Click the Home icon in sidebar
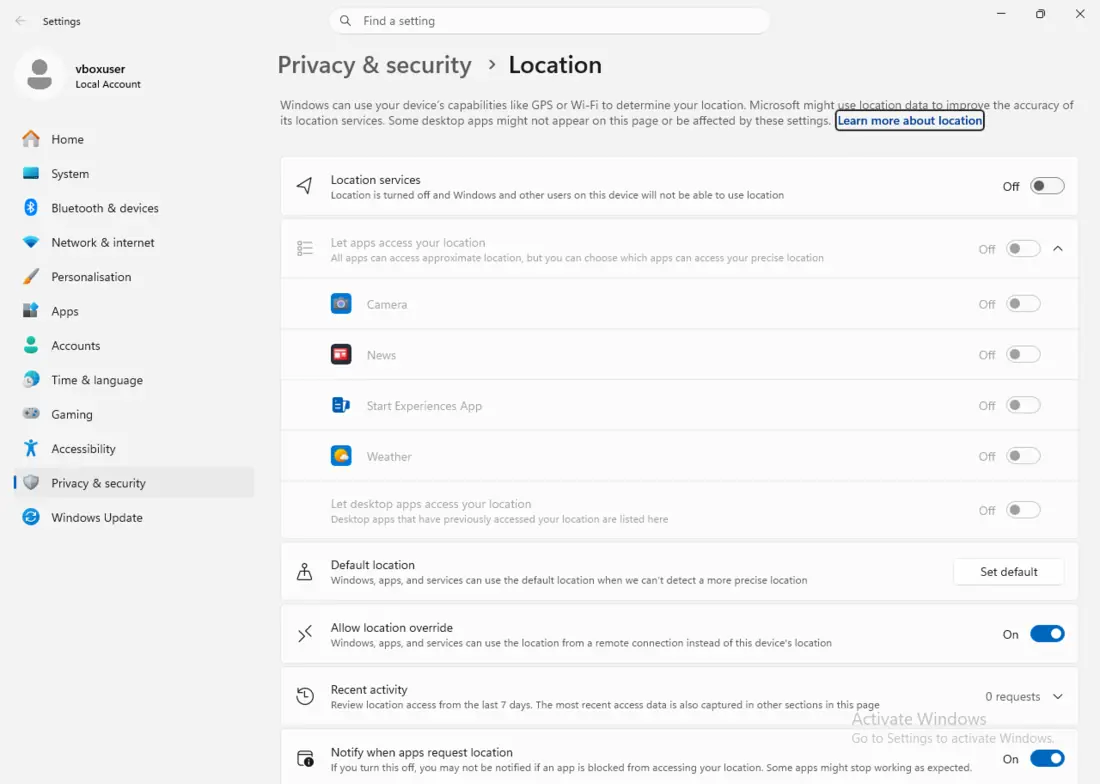1100x784 pixels. point(31,139)
